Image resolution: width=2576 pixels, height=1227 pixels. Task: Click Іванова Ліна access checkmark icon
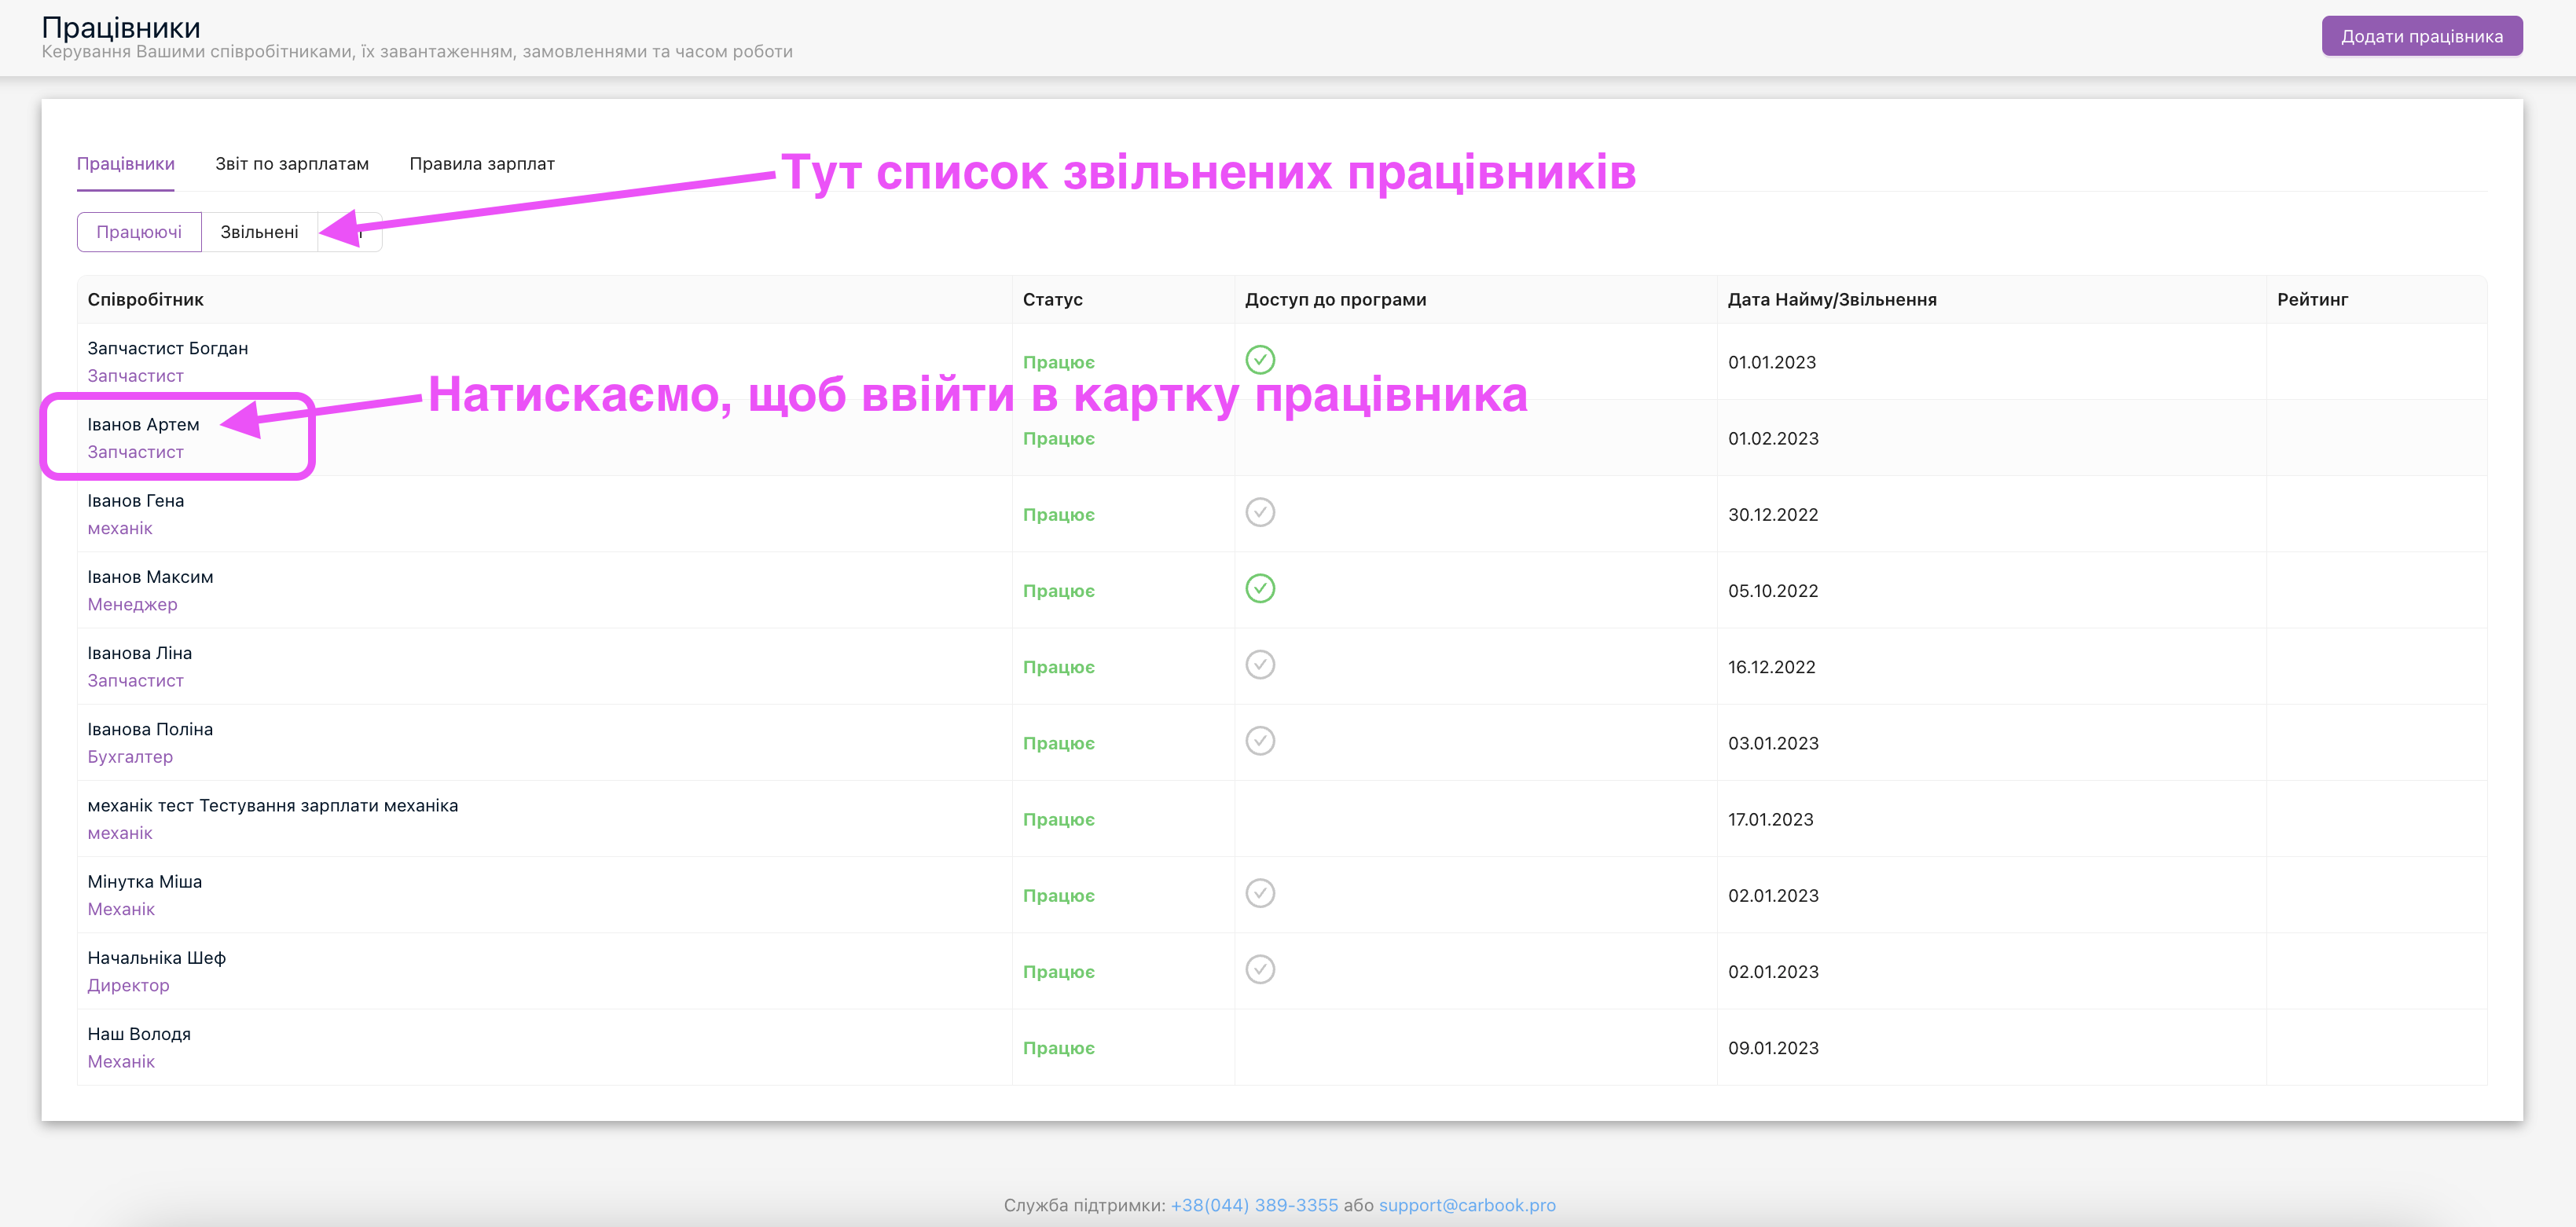tap(1260, 664)
